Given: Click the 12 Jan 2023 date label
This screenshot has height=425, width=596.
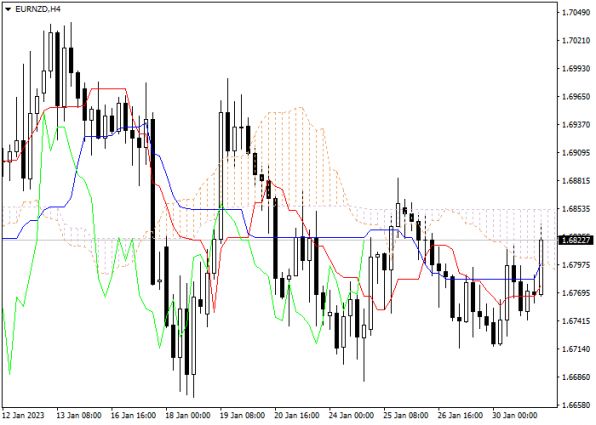Looking at the screenshot, I should click(24, 414).
